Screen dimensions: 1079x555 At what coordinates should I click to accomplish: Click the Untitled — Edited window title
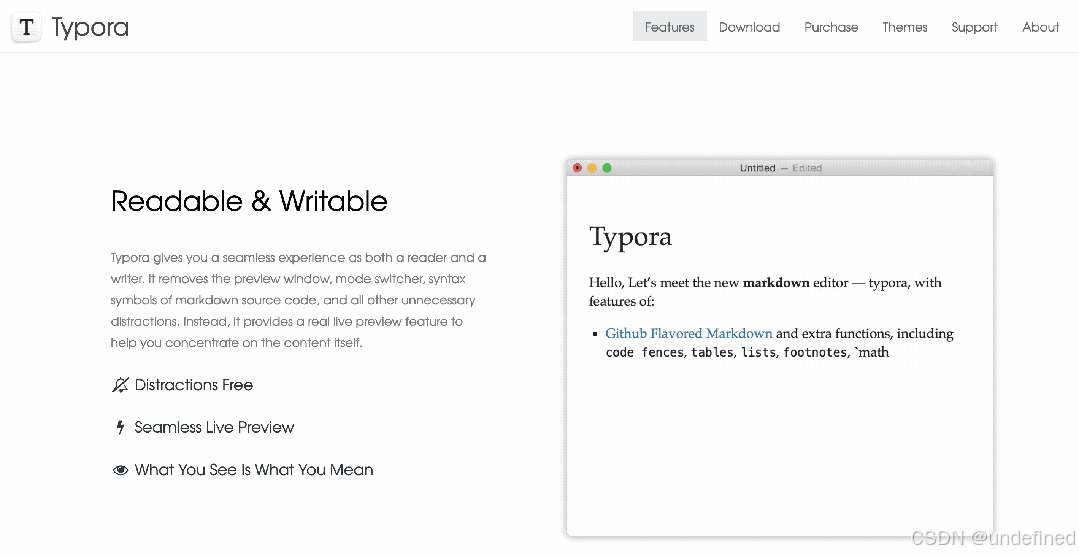pyautogui.click(x=780, y=168)
